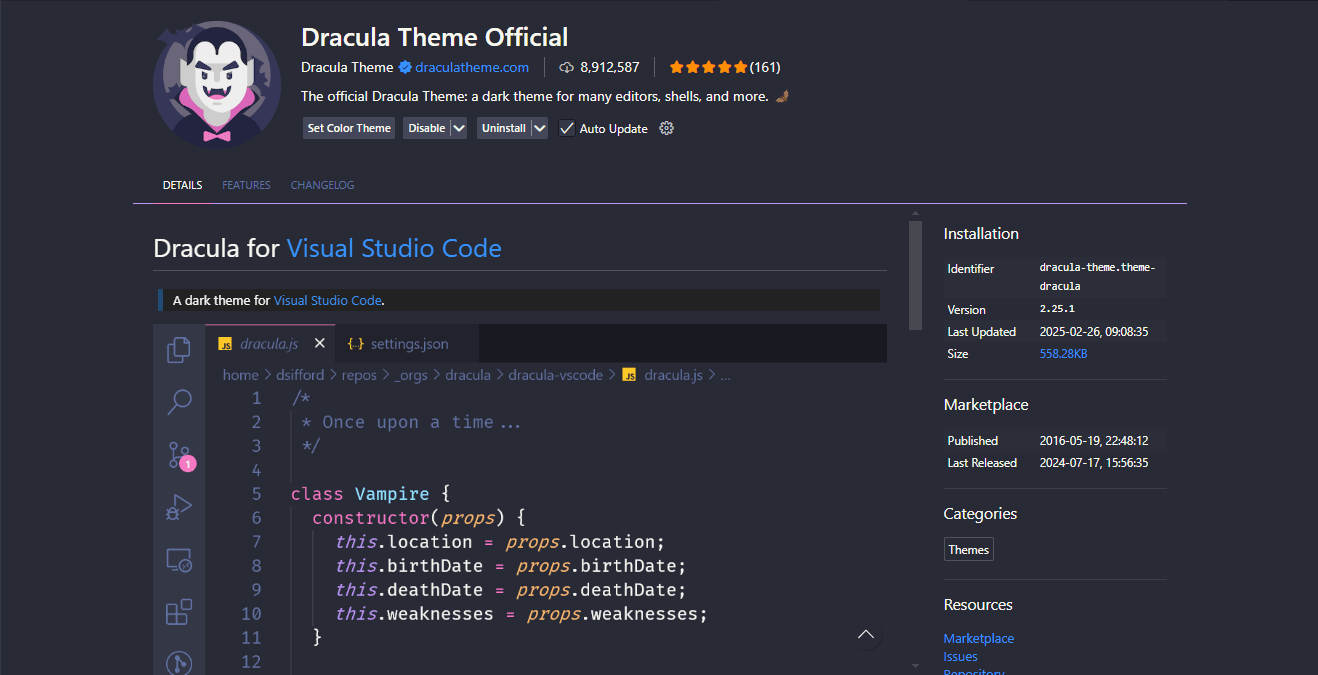
Task: Click the scroll-to-top chevron button
Action: [x=866, y=635]
